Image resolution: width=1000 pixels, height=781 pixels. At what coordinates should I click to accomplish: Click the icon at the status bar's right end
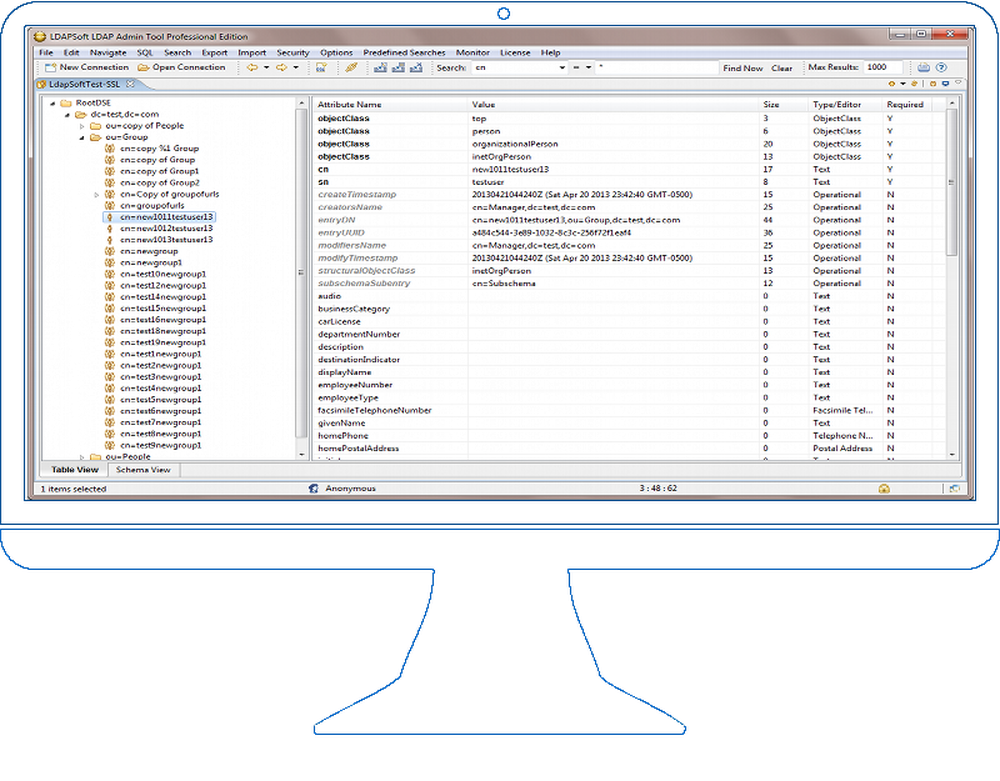click(x=954, y=489)
